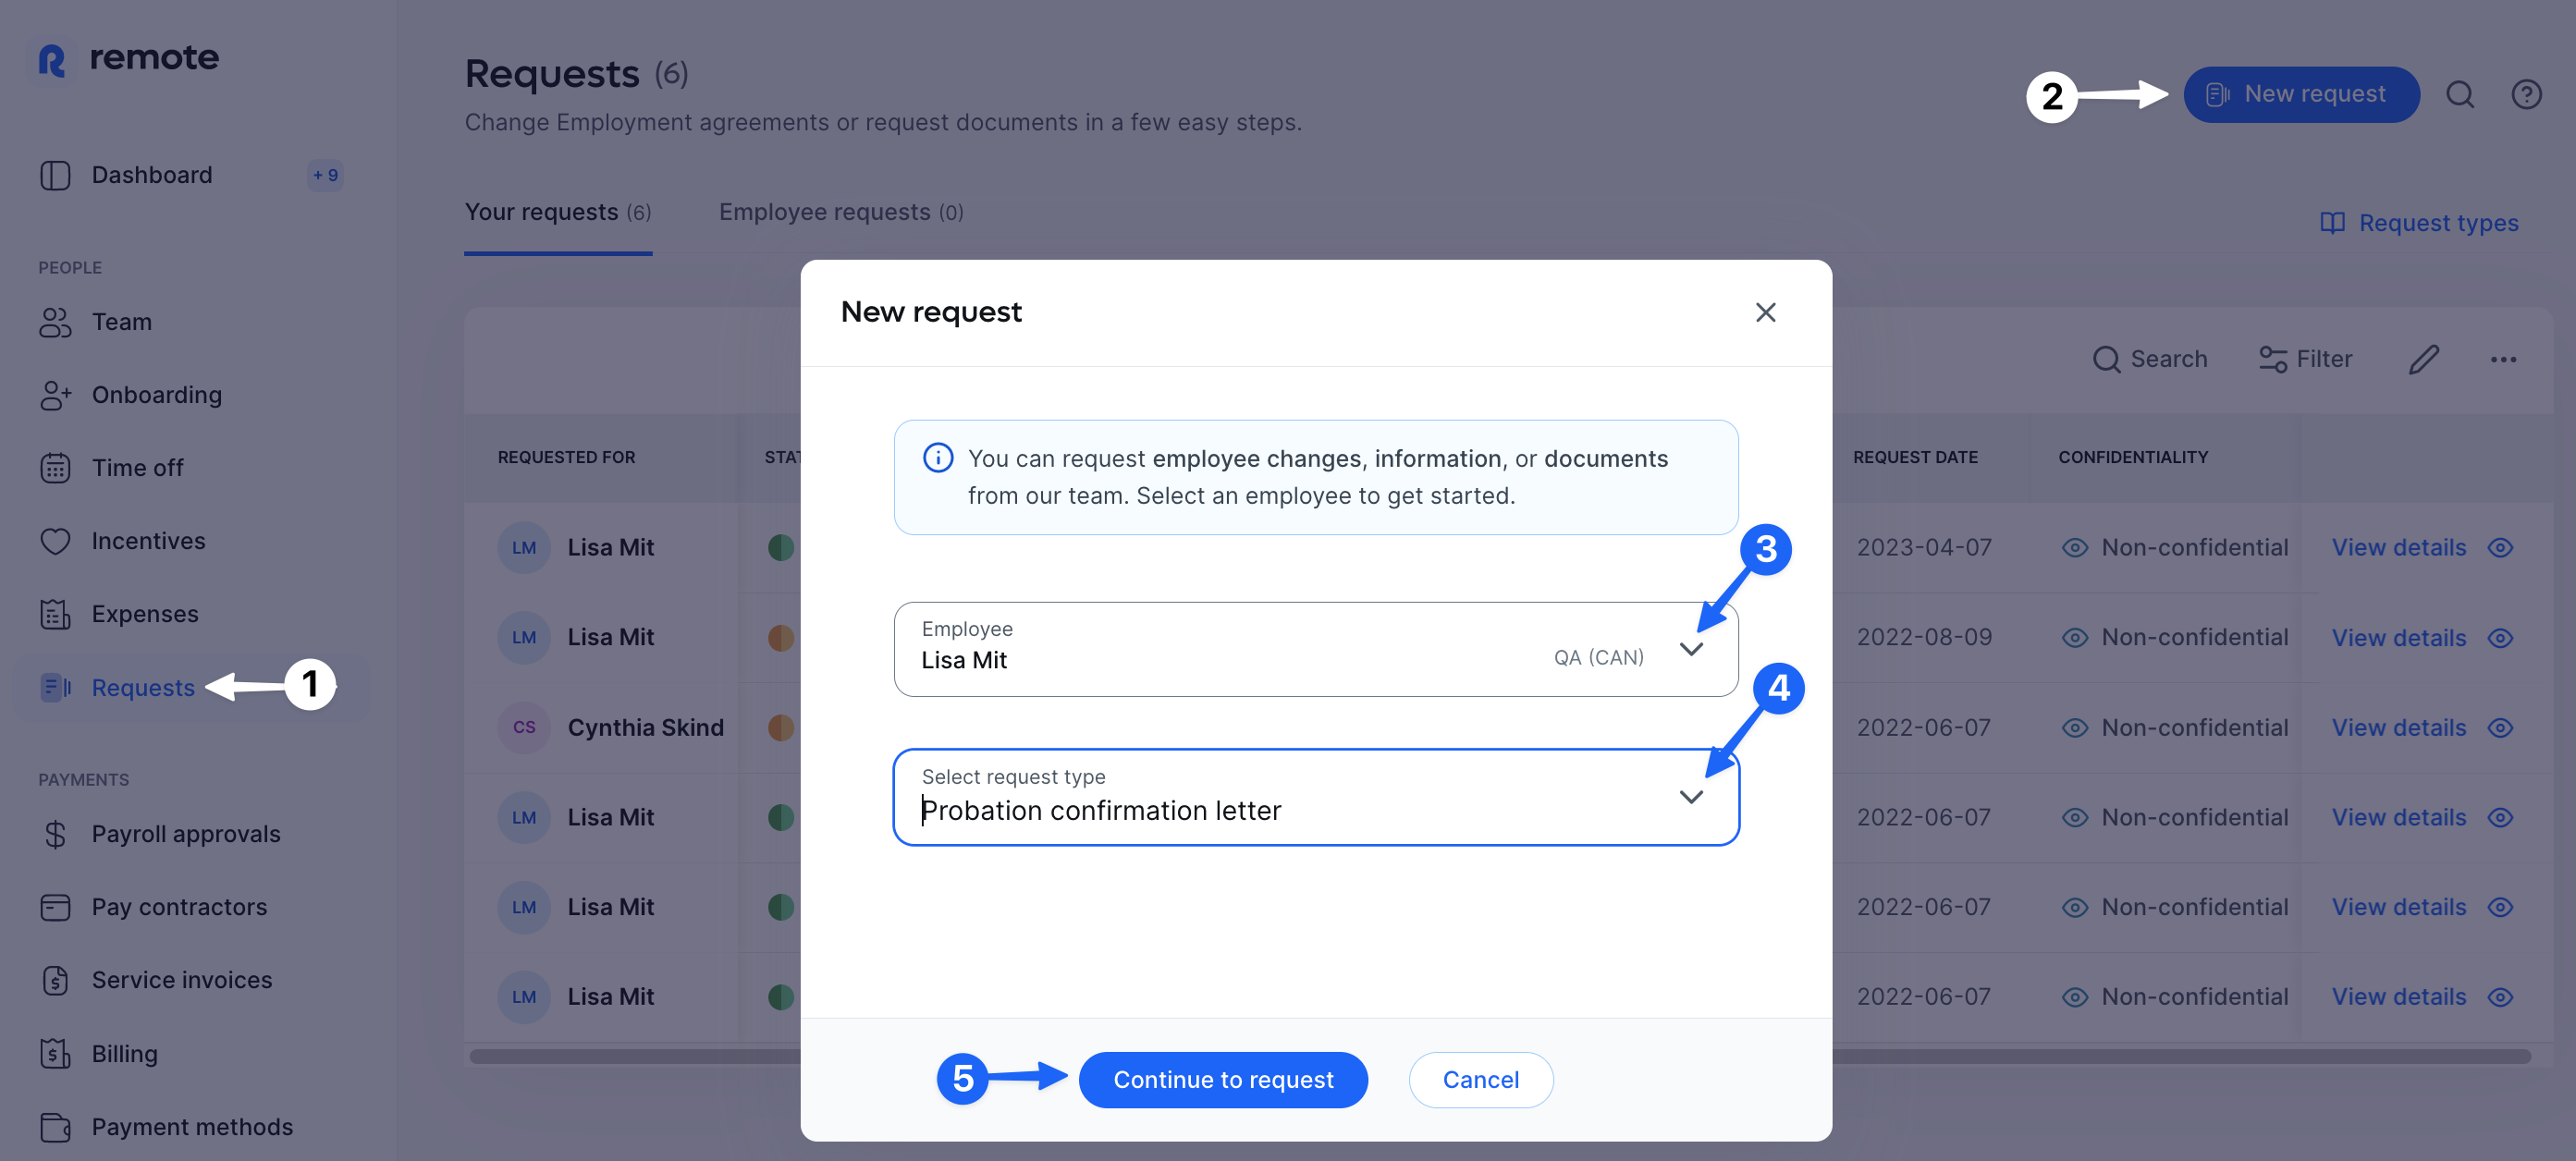Open the Time off section in sidebar
Screen dimensions: 2576x1161
(x=137, y=467)
